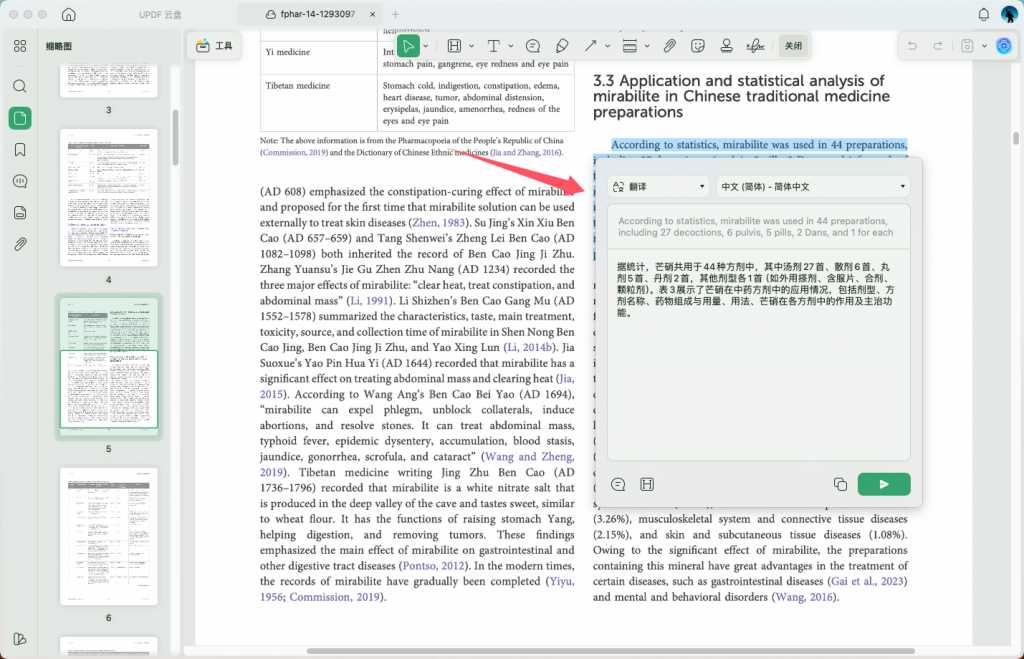This screenshot has width=1024, height=659.
Task: Copy the translated text
Action: point(840,484)
